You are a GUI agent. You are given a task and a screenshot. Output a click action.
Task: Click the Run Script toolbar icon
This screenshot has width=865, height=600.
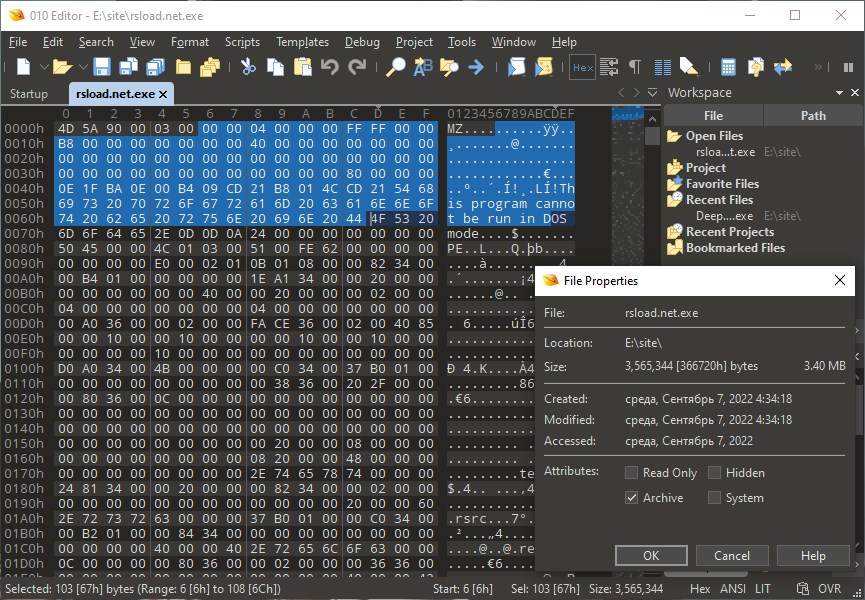pyautogui.click(x=516, y=67)
